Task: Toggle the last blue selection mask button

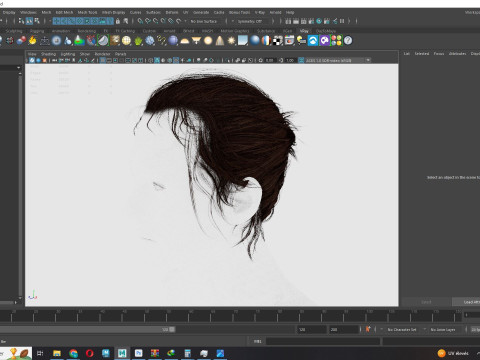Action: tap(110, 21)
